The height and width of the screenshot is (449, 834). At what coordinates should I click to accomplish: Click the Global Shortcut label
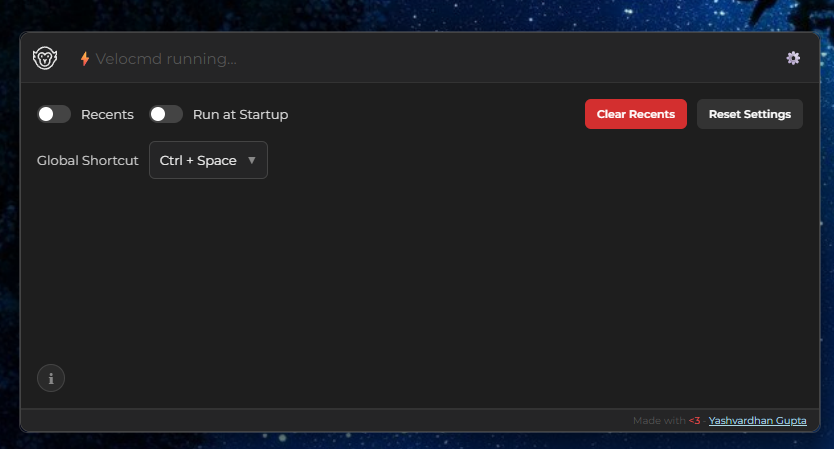pyautogui.click(x=88, y=160)
